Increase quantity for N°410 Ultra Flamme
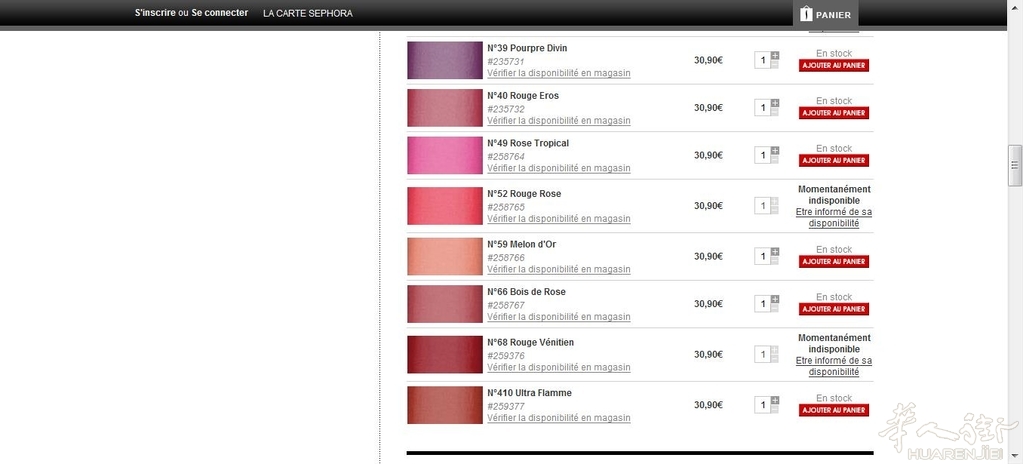This screenshot has height=464, width=1023. [775, 401]
